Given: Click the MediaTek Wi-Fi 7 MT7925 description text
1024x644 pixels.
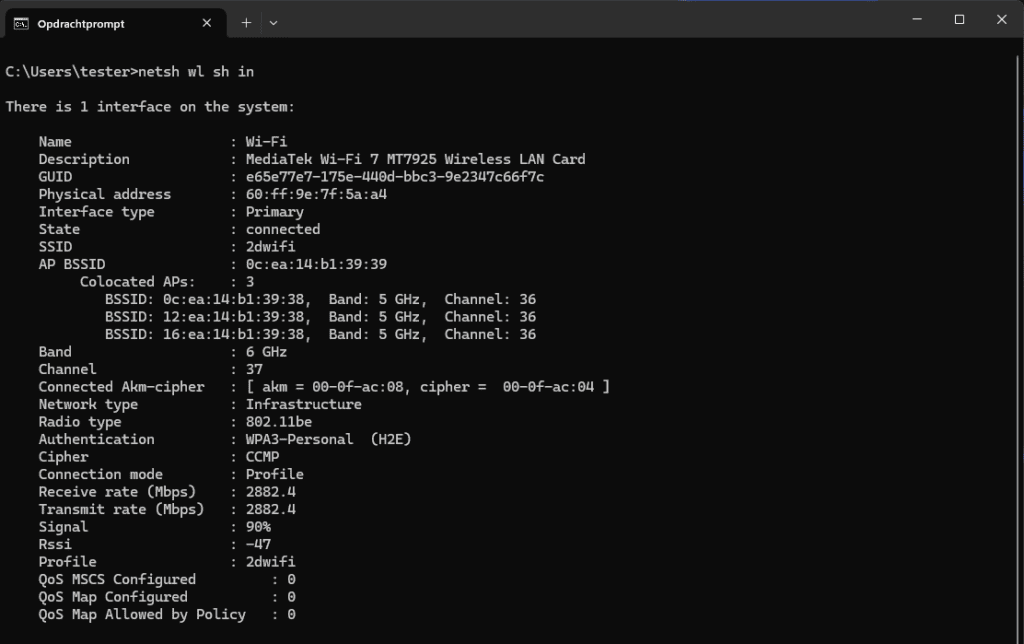Looking at the screenshot, I should coord(415,159).
